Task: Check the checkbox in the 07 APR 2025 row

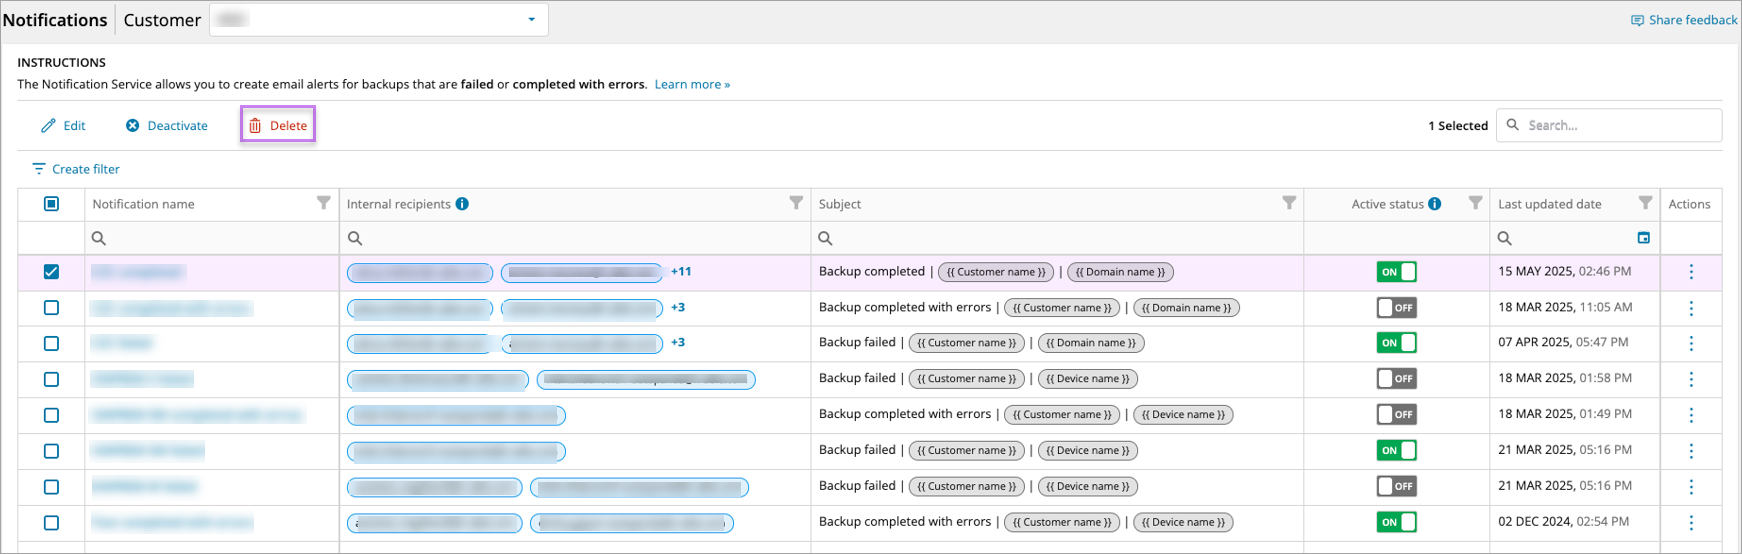Action: tap(52, 343)
